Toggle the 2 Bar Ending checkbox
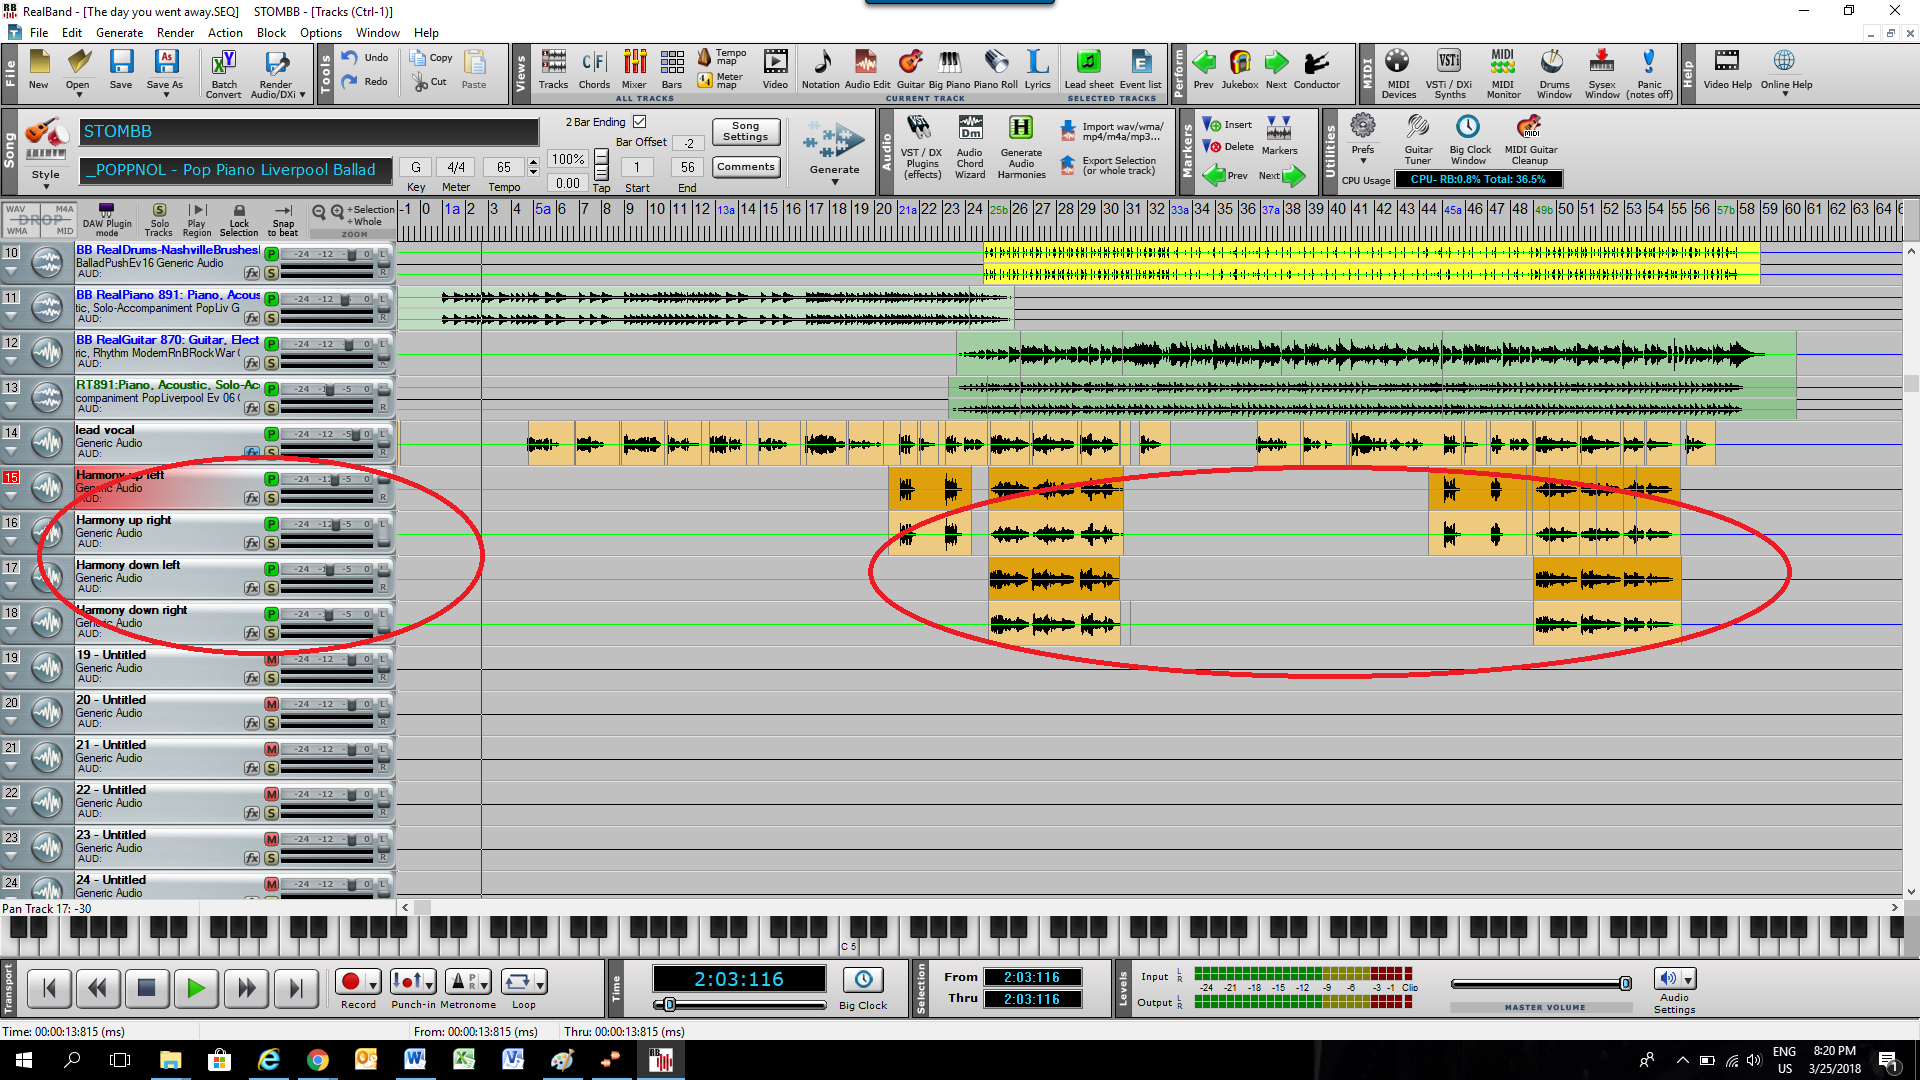Viewport: 1920px width, 1080px height. pos(640,122)
